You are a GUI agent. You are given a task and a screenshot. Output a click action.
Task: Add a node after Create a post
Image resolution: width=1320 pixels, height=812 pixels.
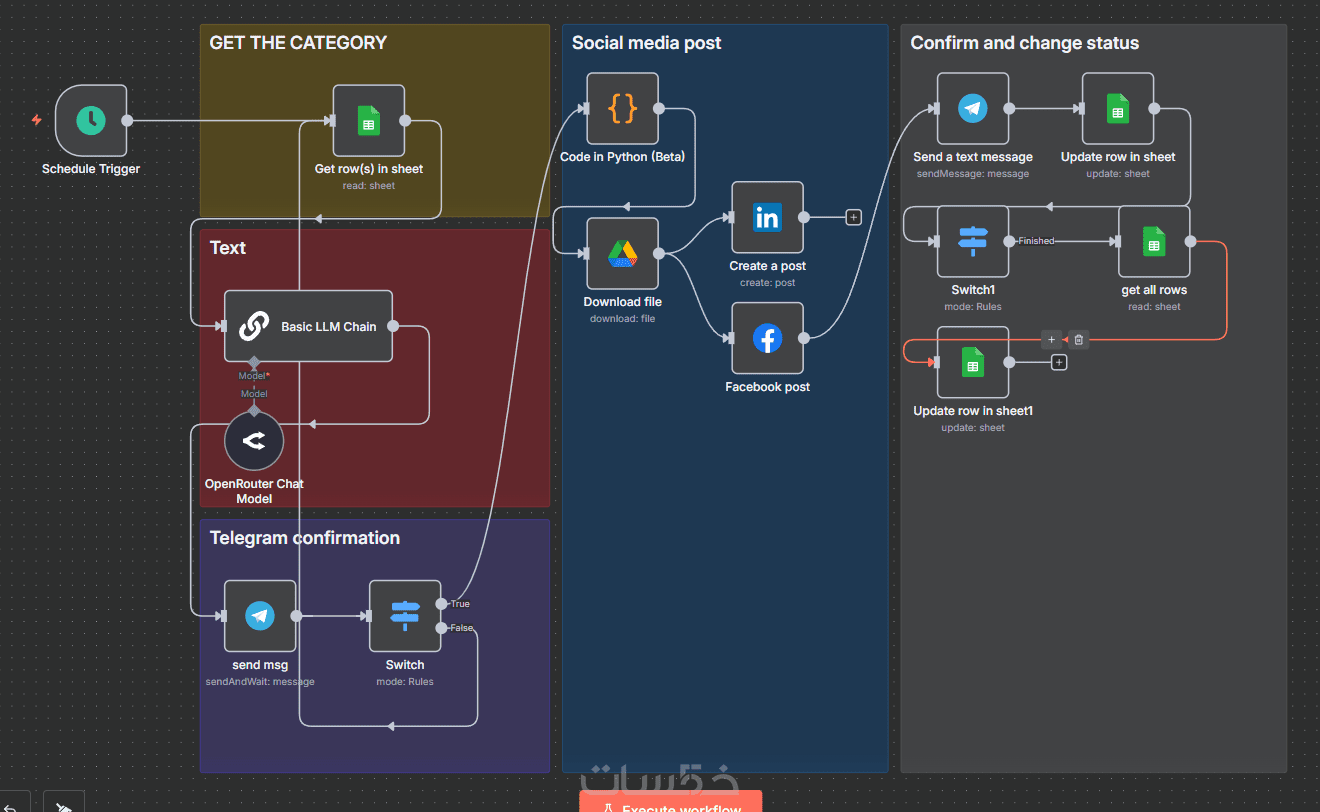pyautogui.click(x=853, y=217)
